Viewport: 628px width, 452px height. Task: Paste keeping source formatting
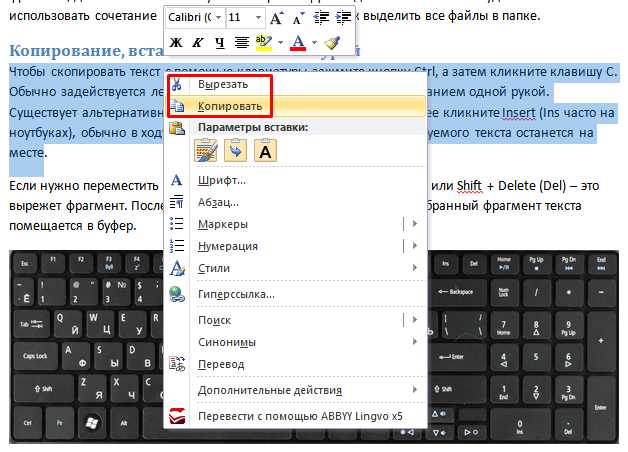(x=206, y=151)
